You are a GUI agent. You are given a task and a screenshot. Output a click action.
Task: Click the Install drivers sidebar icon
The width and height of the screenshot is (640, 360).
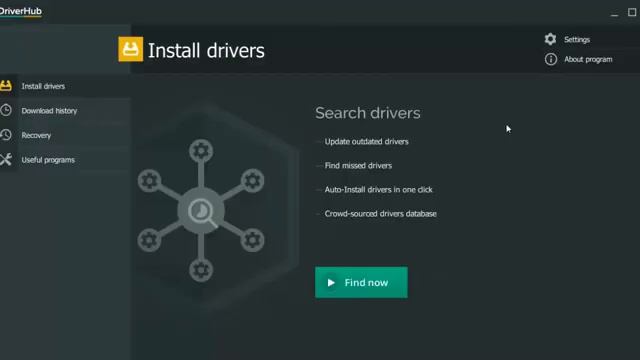click(6, 86)
